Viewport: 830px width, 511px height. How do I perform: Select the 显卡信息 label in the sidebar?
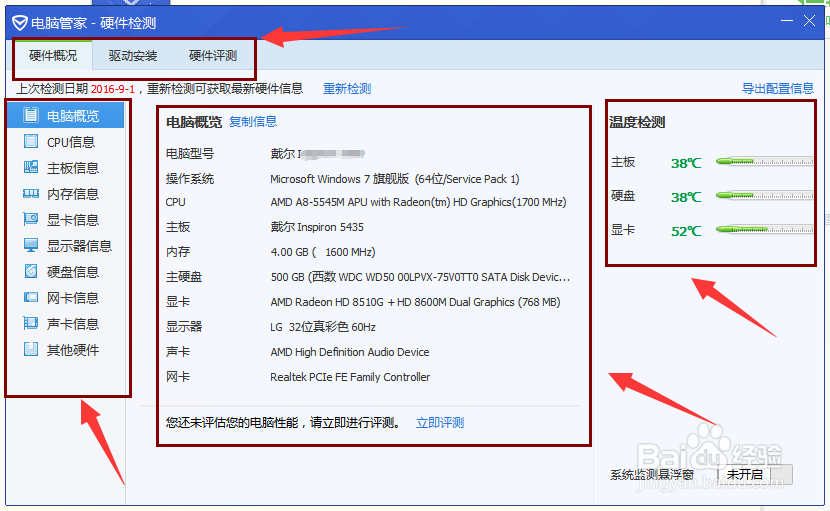pos(73,220)
